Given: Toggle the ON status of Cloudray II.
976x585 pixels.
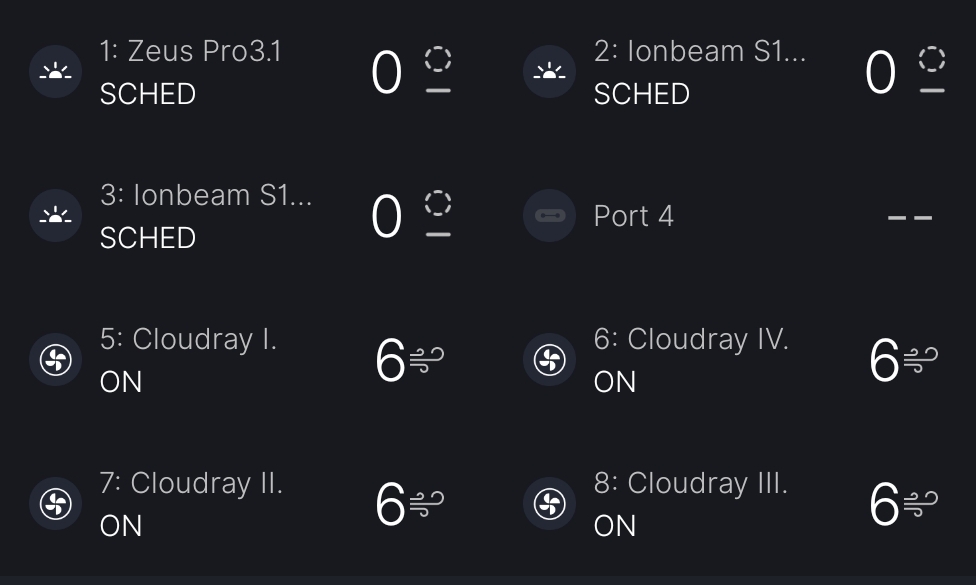Looking at the screenshot, I should pos(121,526).
